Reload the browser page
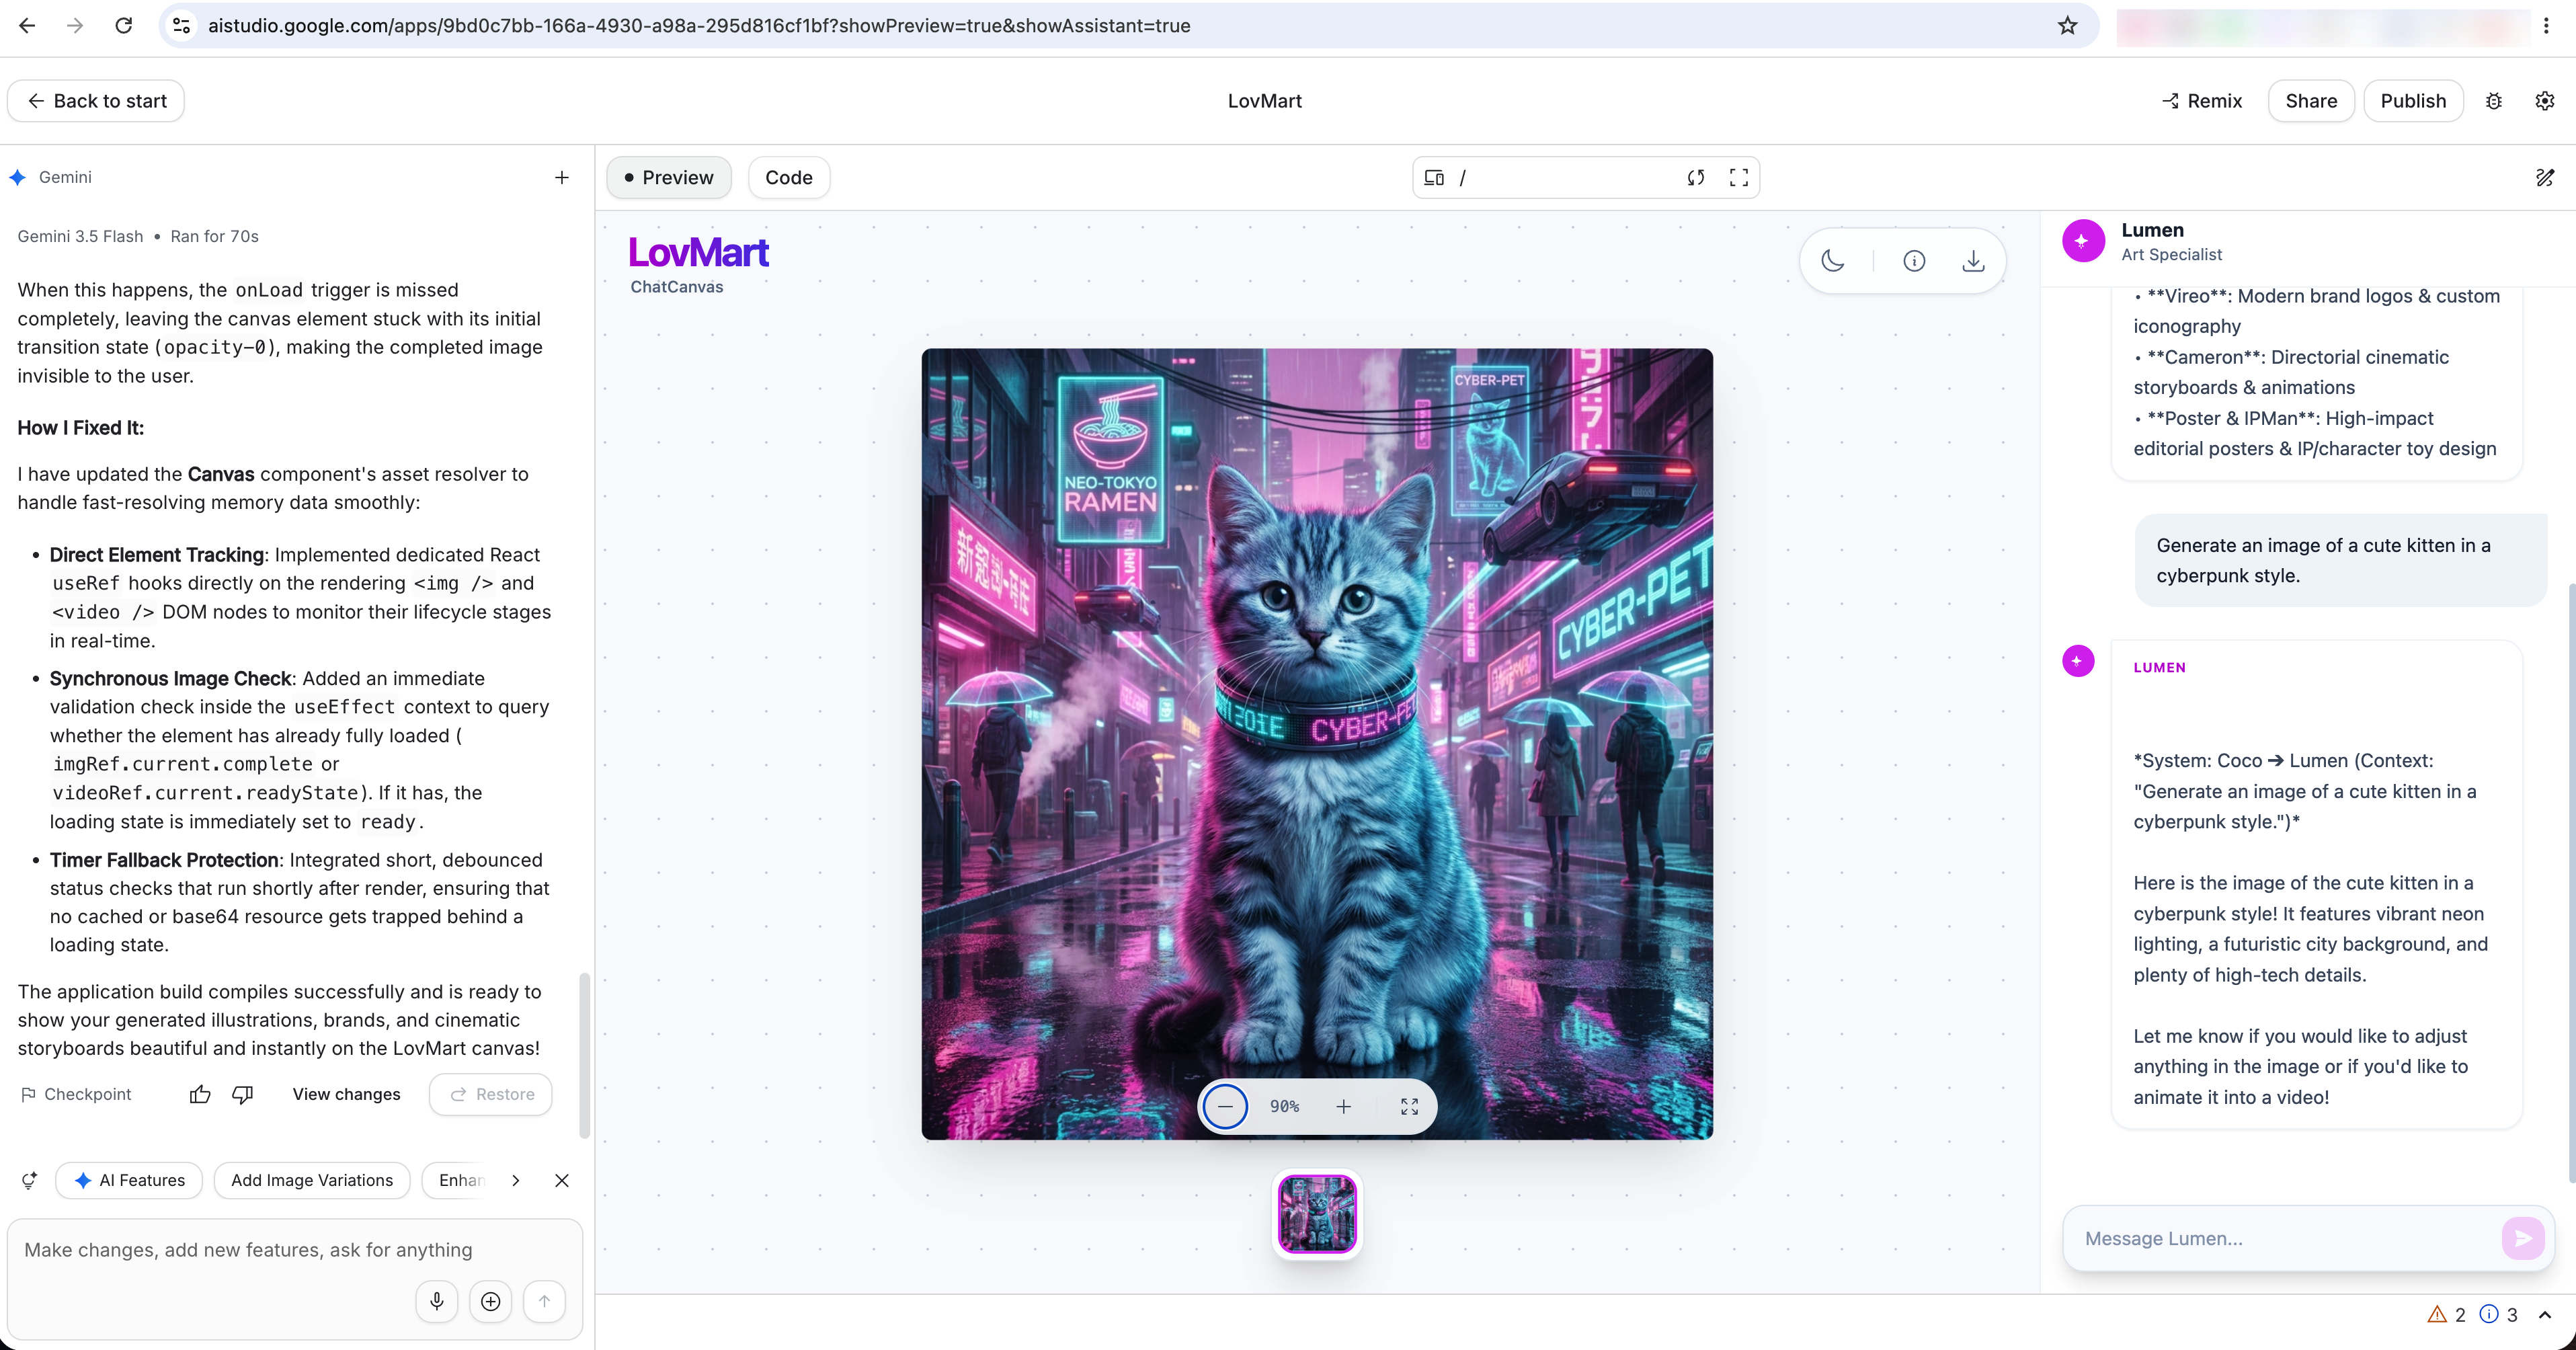2576x1350 pixels. 124,26
